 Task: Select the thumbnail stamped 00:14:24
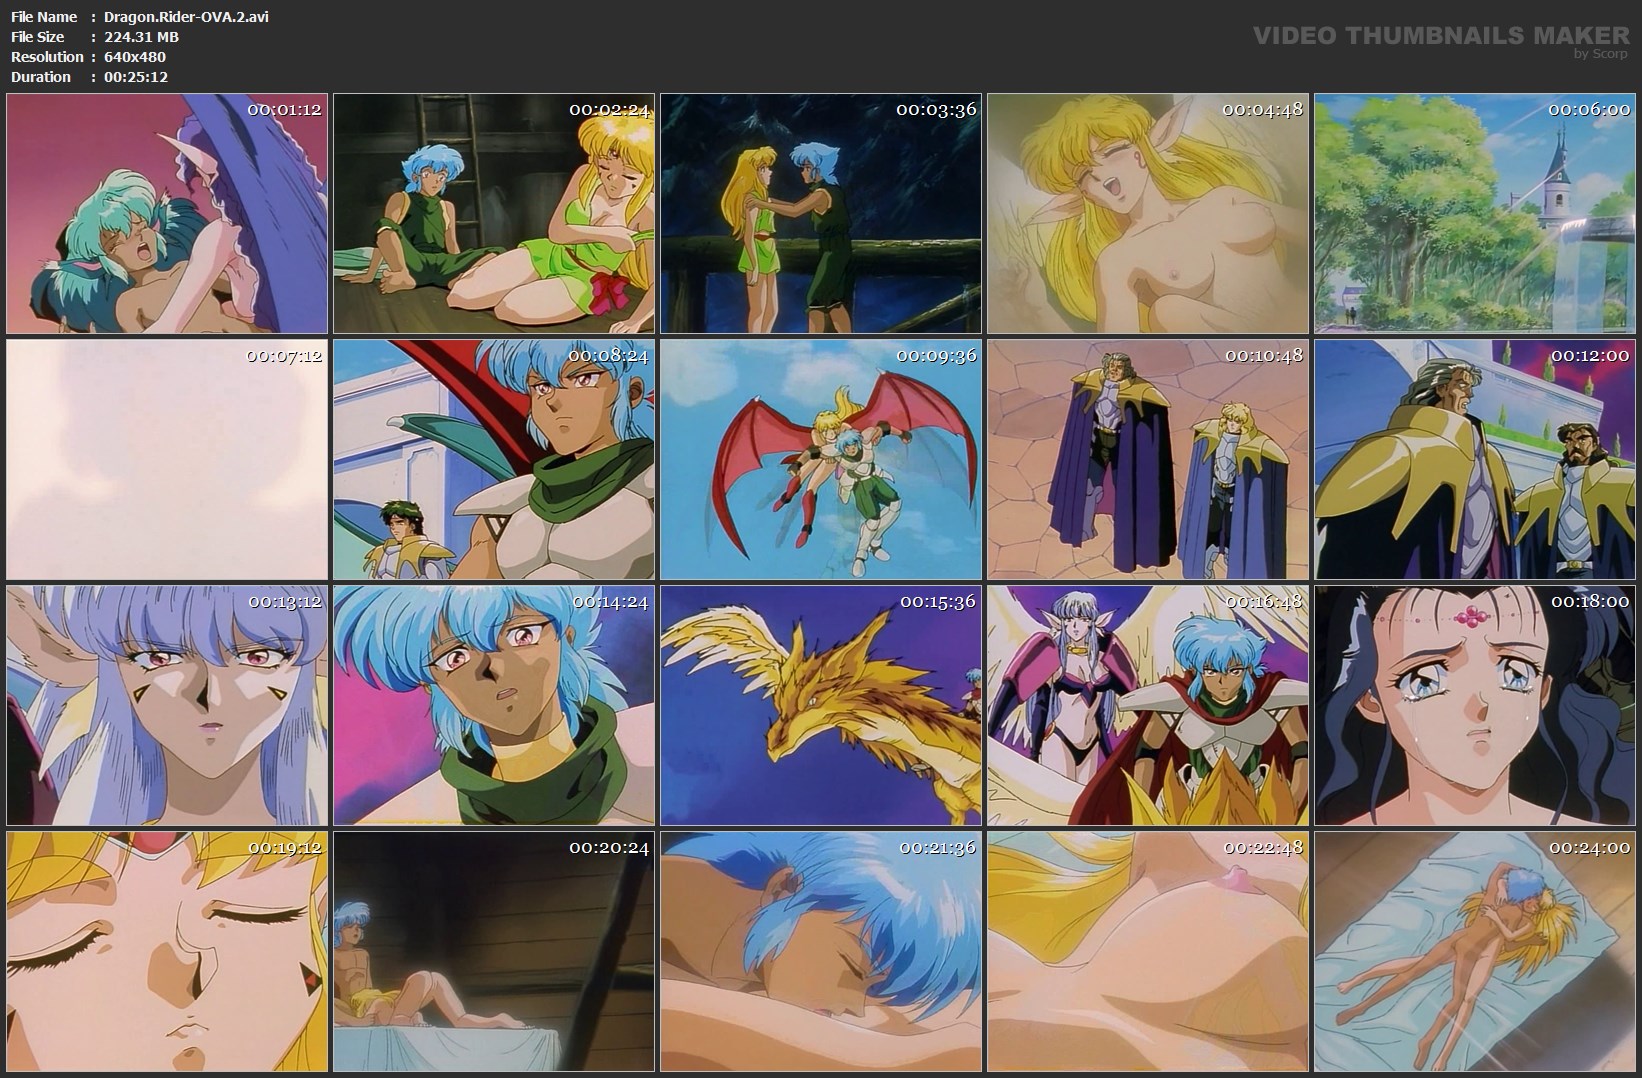(x=494, y=706)
